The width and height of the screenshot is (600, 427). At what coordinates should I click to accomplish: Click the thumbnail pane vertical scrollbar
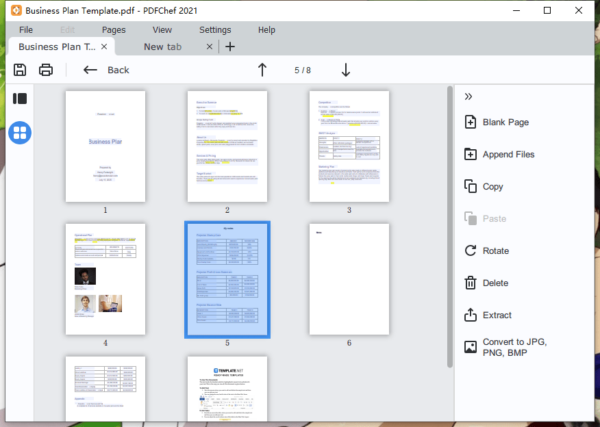click(x=450, y=227)
